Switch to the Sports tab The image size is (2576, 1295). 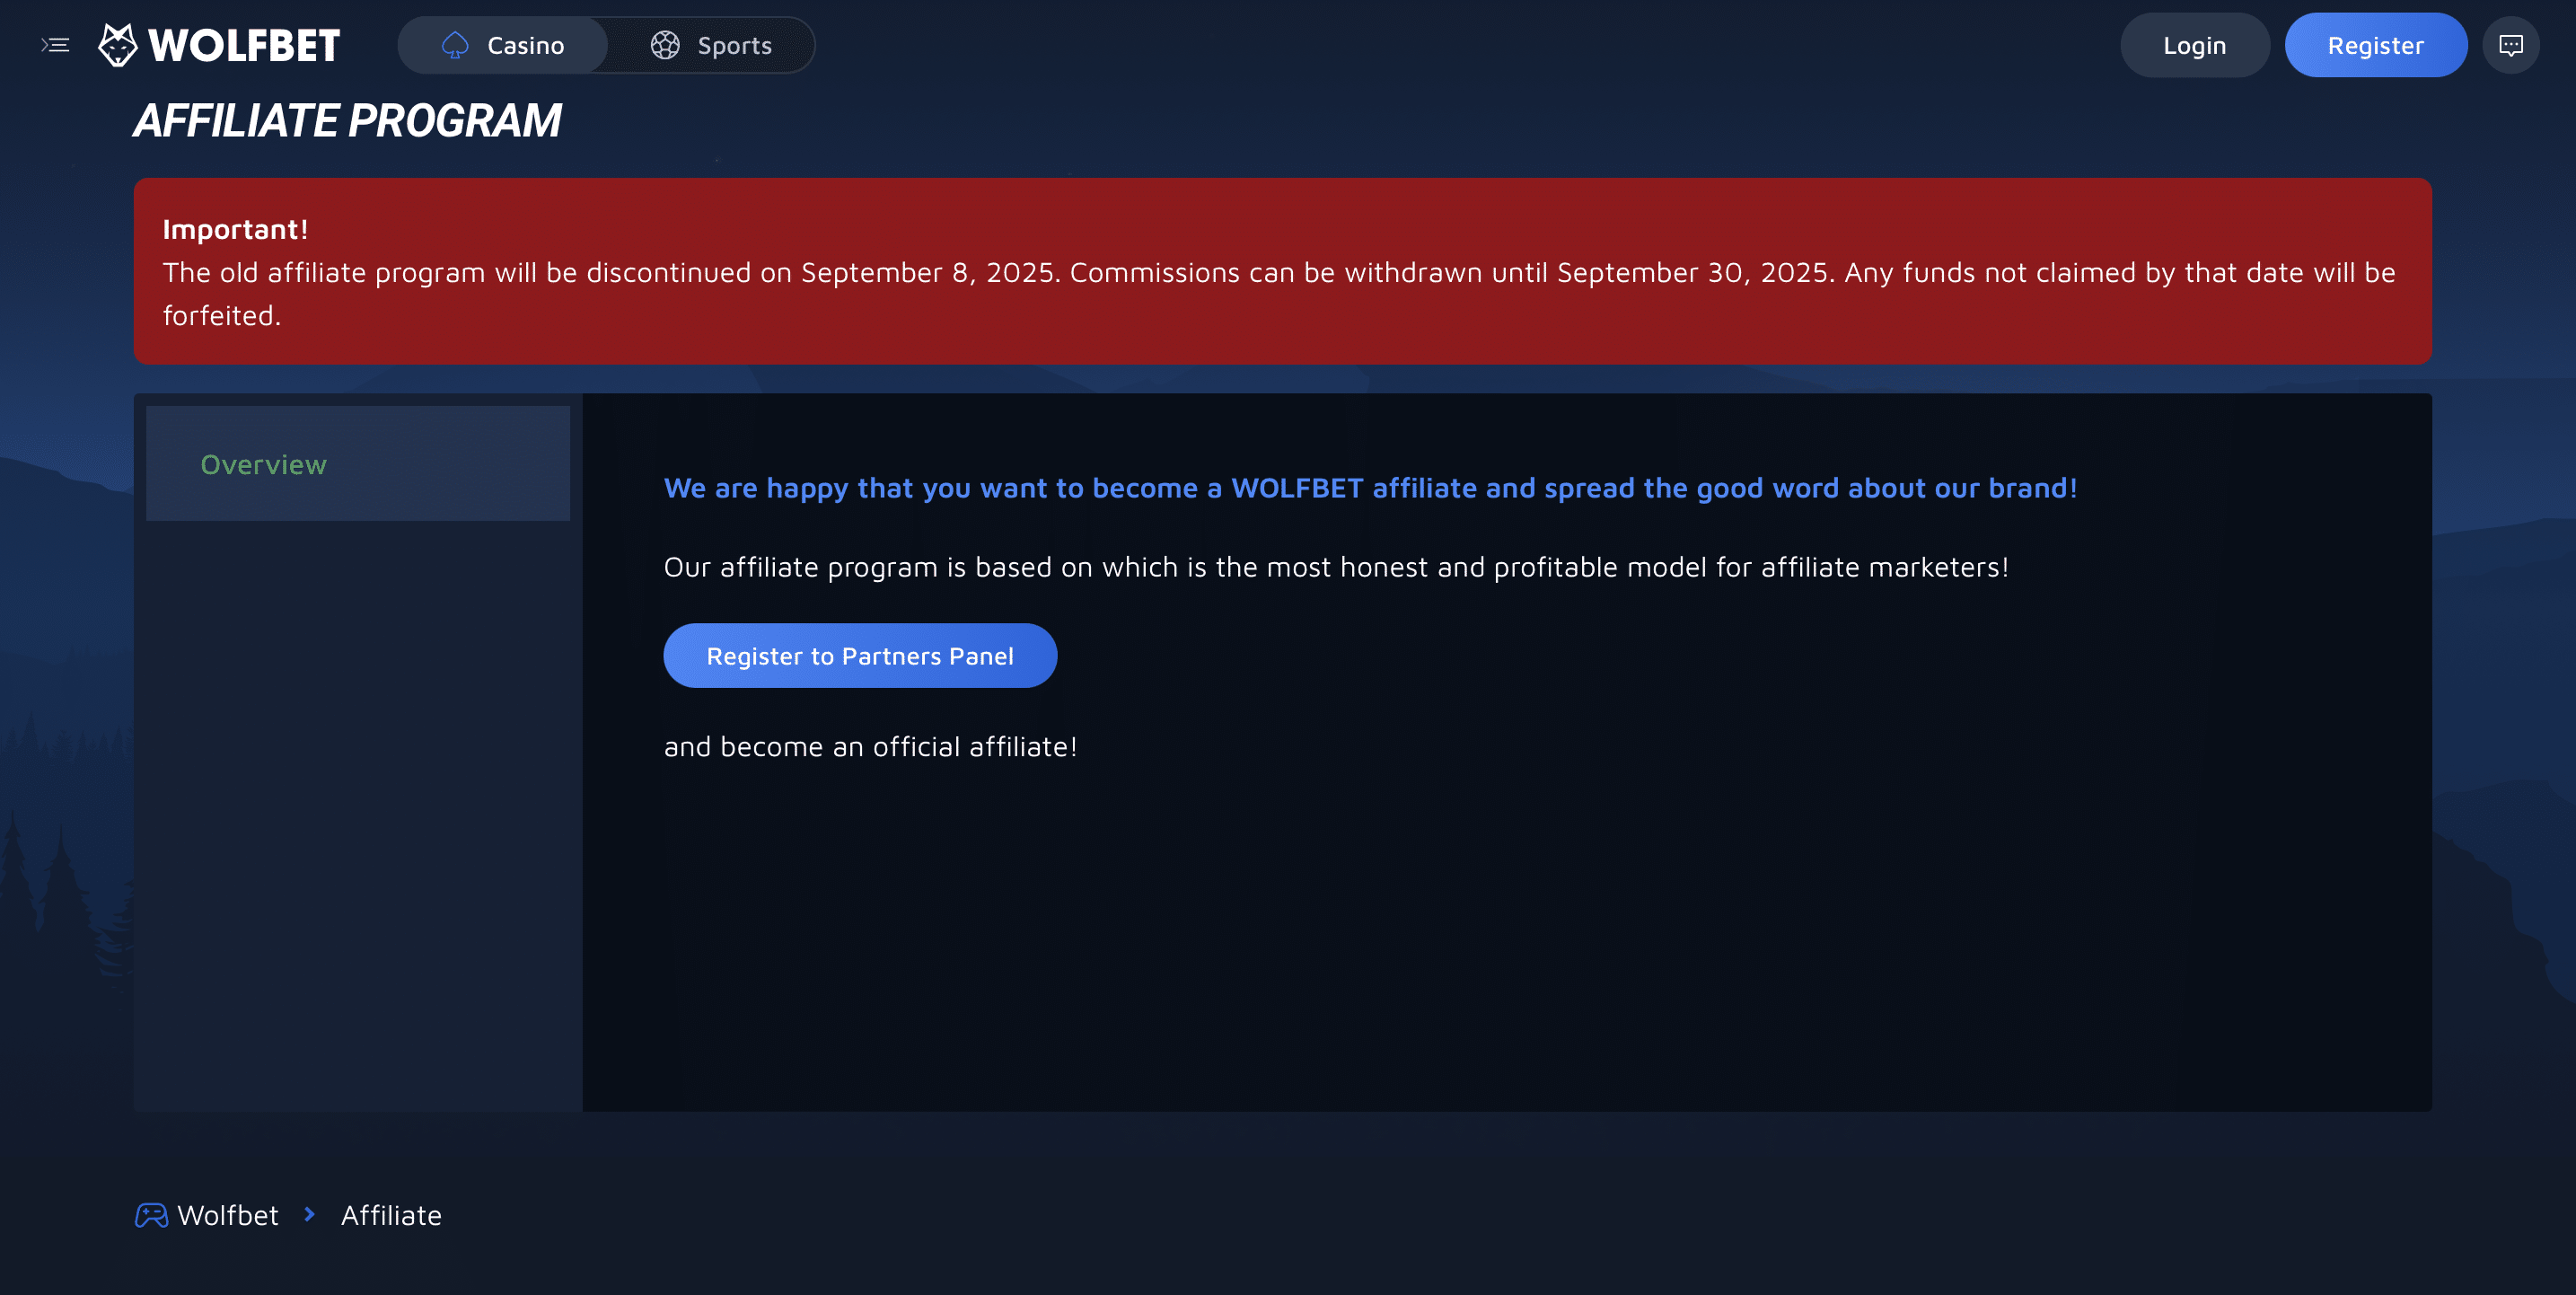click(734, 46)
